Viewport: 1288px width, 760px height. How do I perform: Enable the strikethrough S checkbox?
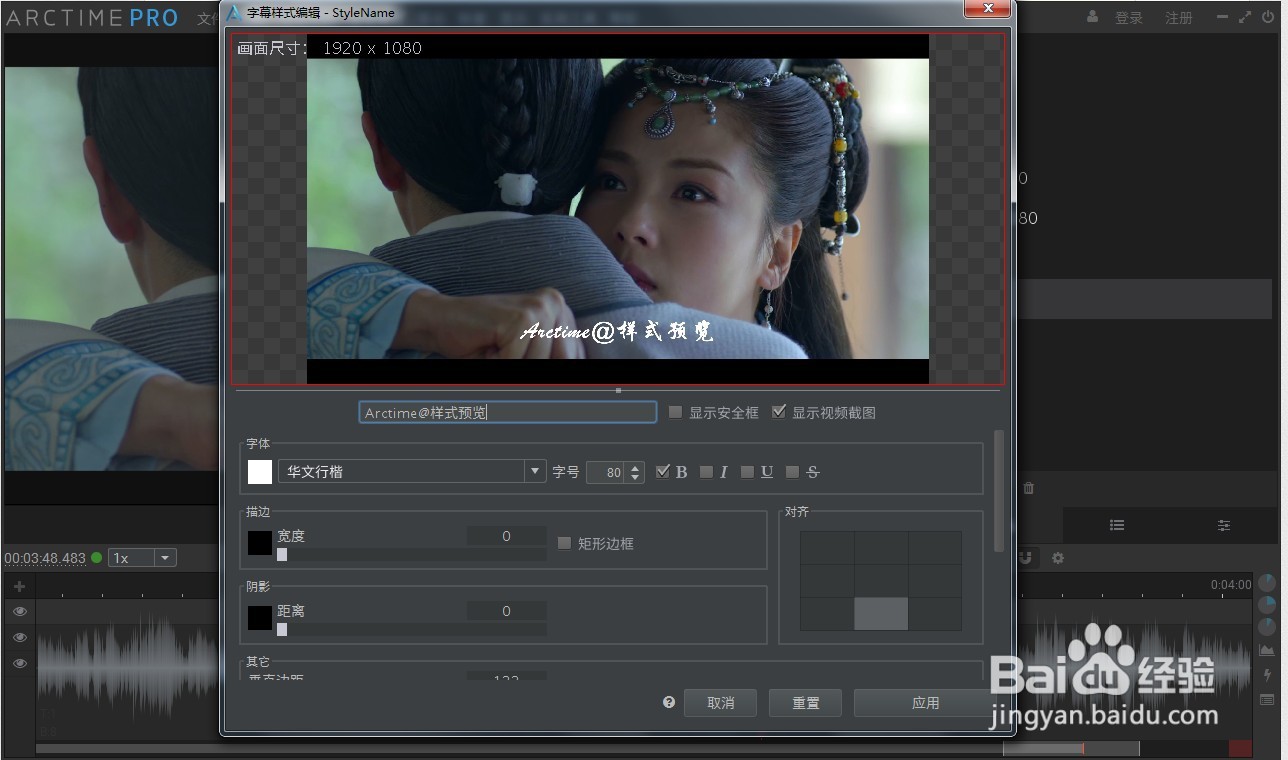point(792,472)
